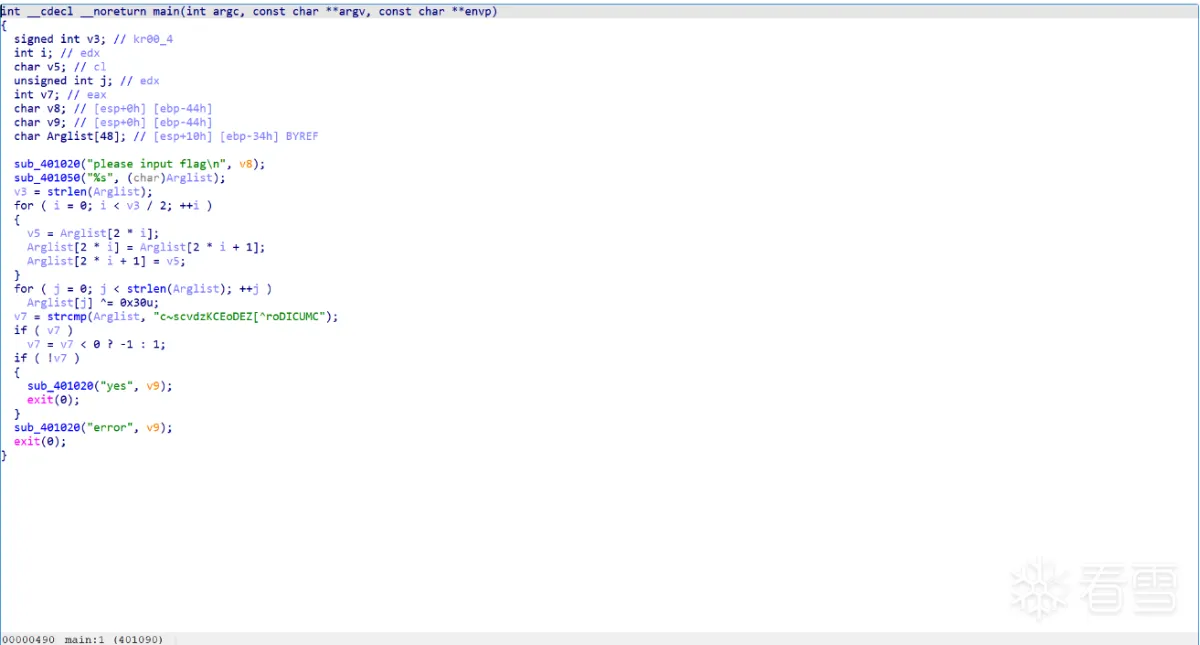
Task: Click exit(0) following the error message
Action: click(40, 442)
